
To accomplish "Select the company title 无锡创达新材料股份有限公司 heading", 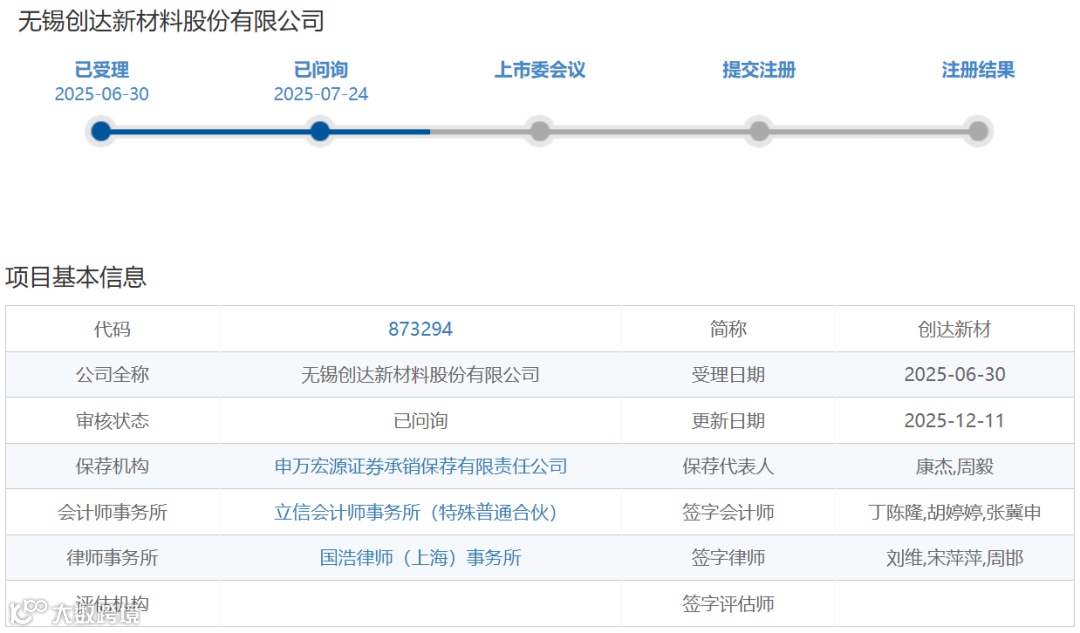I will (x=171, y=21).
